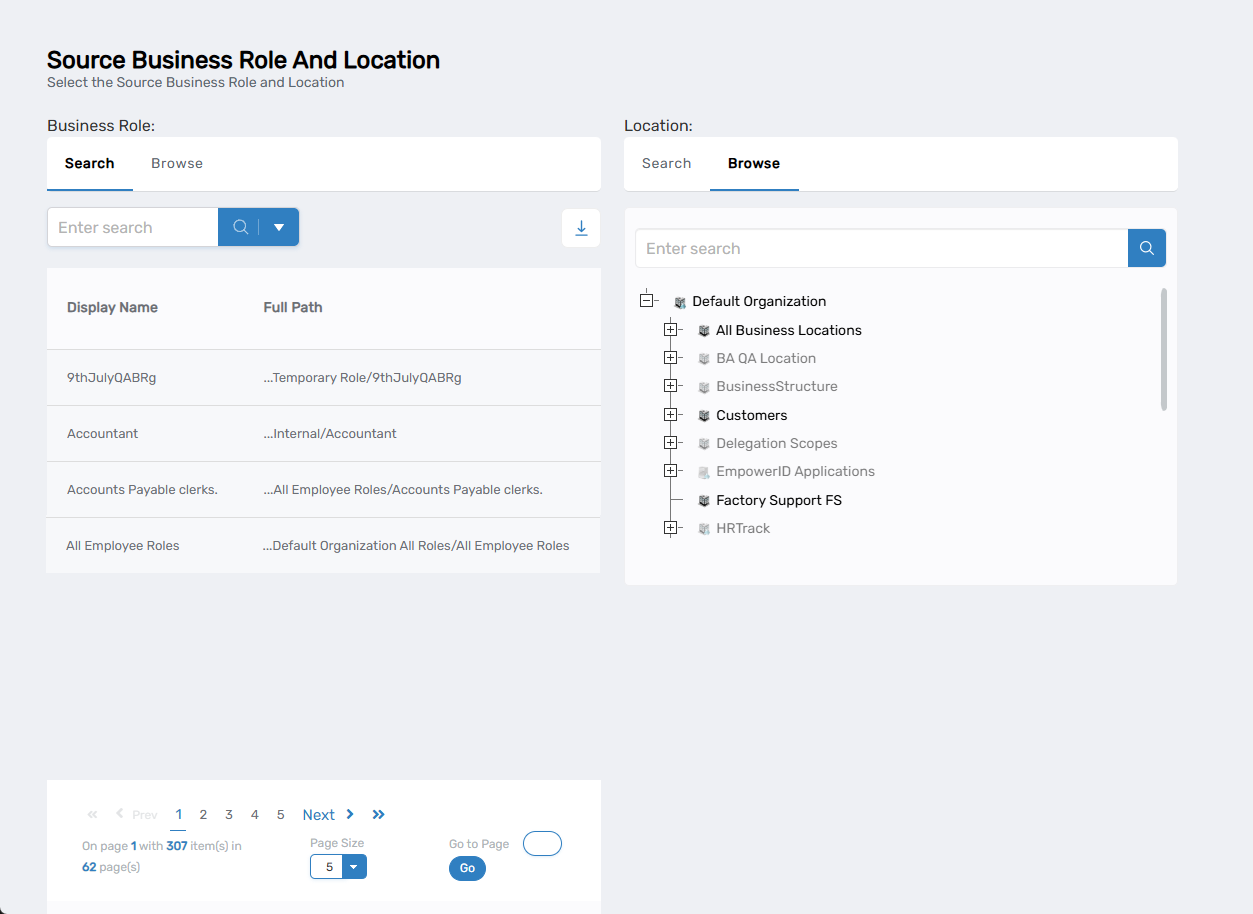Click the Location search magnifier icon

[x=1146, y=247]
